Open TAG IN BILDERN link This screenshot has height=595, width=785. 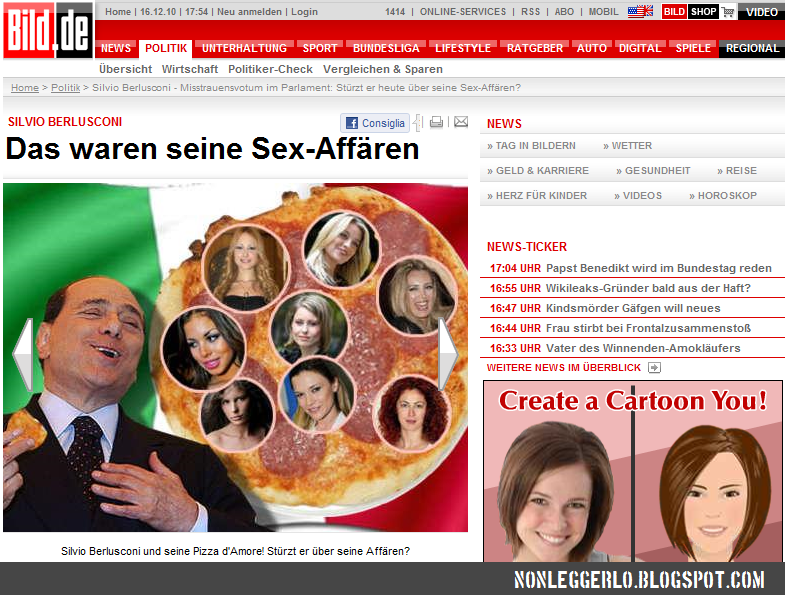click(x=531, y=146)
